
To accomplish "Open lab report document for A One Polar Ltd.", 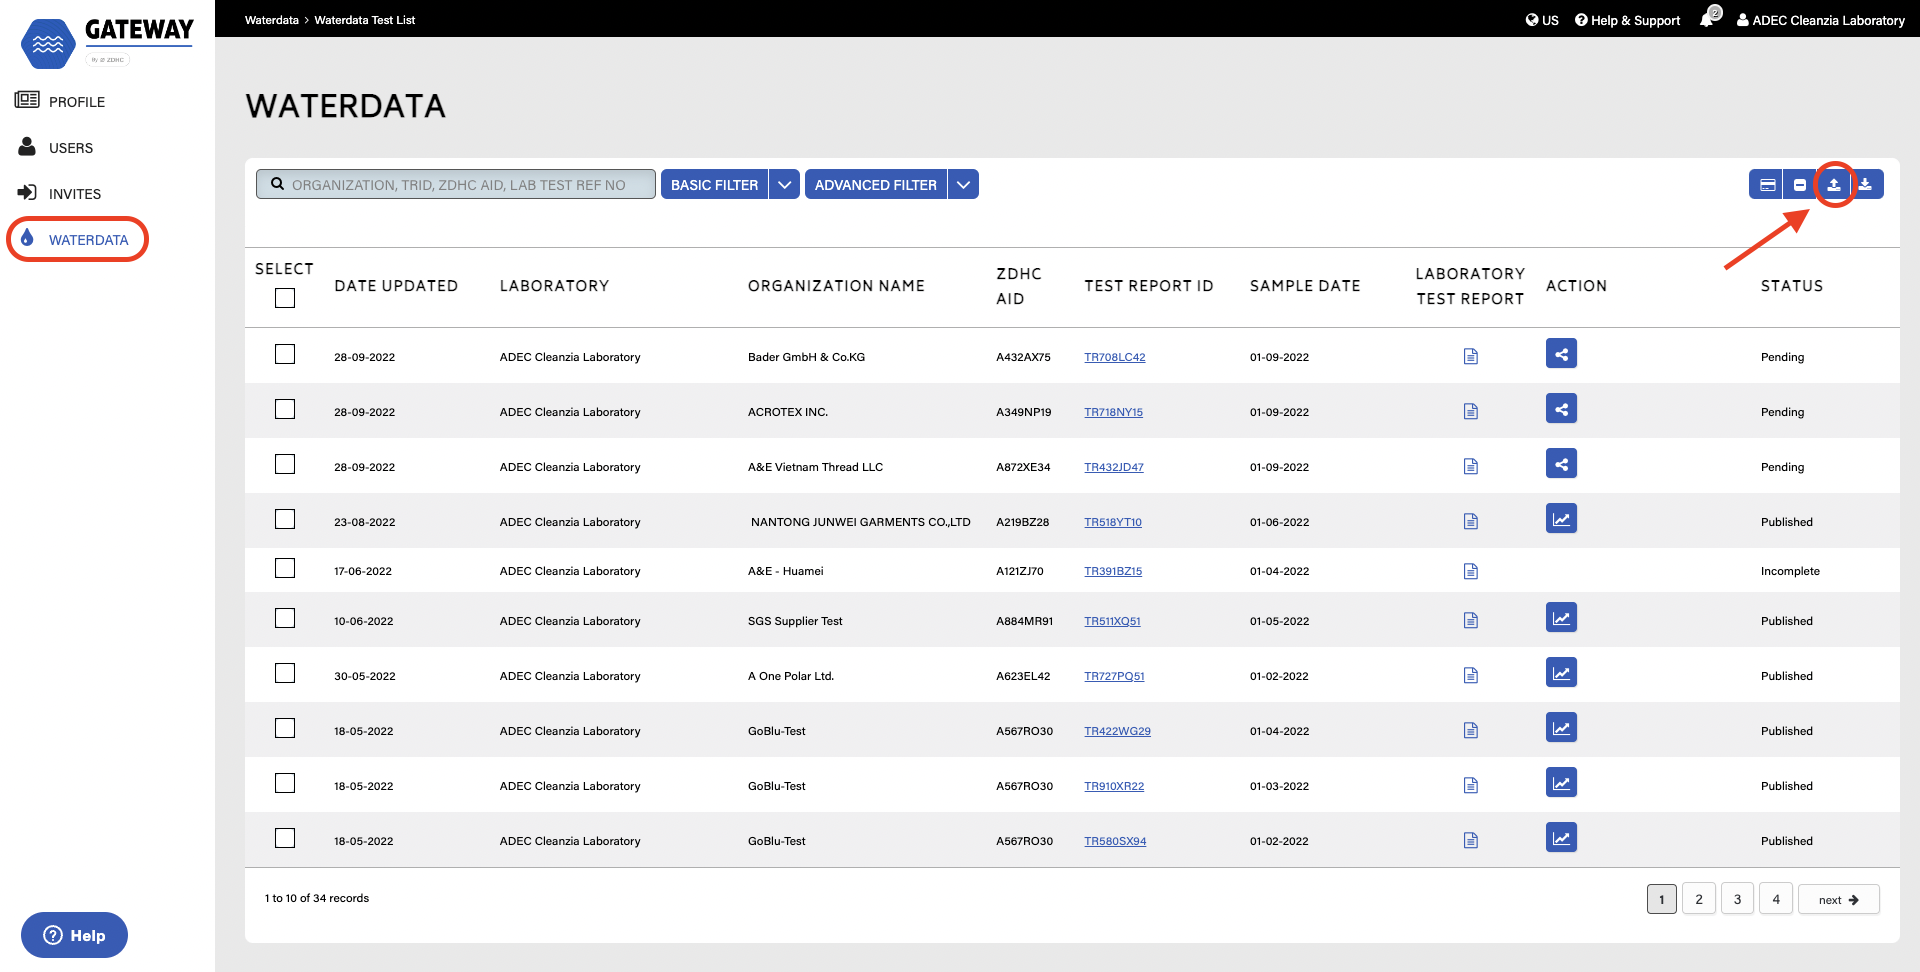I will pyautogui.click(x=1471, y=676).
